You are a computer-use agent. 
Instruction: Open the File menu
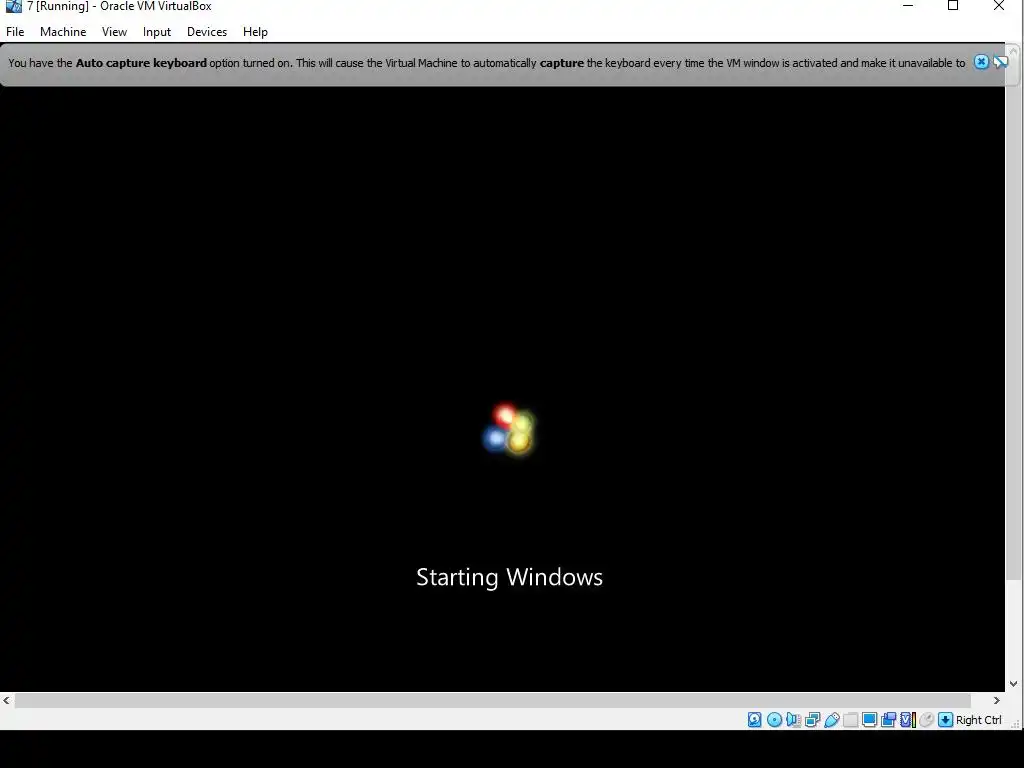(15, 32)
